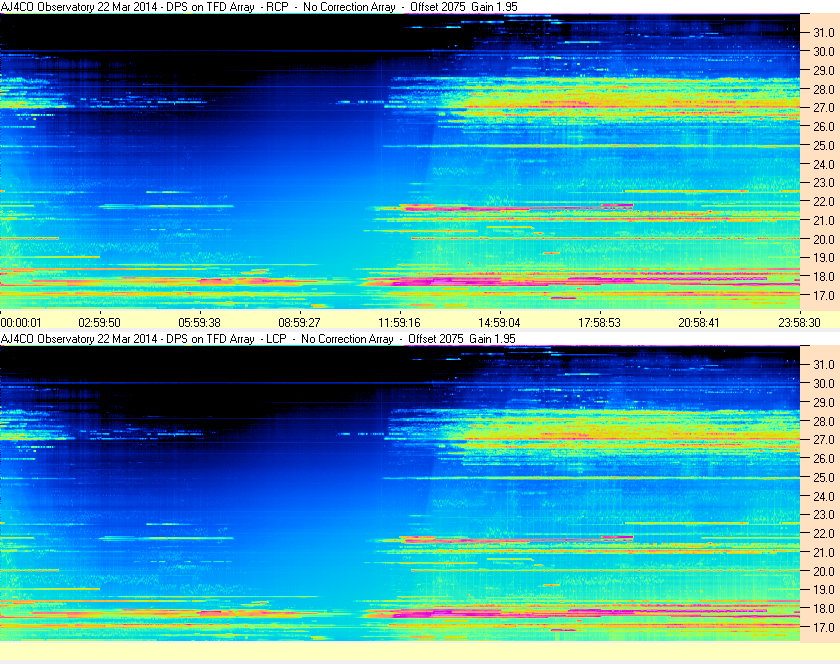Click 17.0 frequency label in RCP plot
This screenshot has width=840, height=664.
point(823,296)
